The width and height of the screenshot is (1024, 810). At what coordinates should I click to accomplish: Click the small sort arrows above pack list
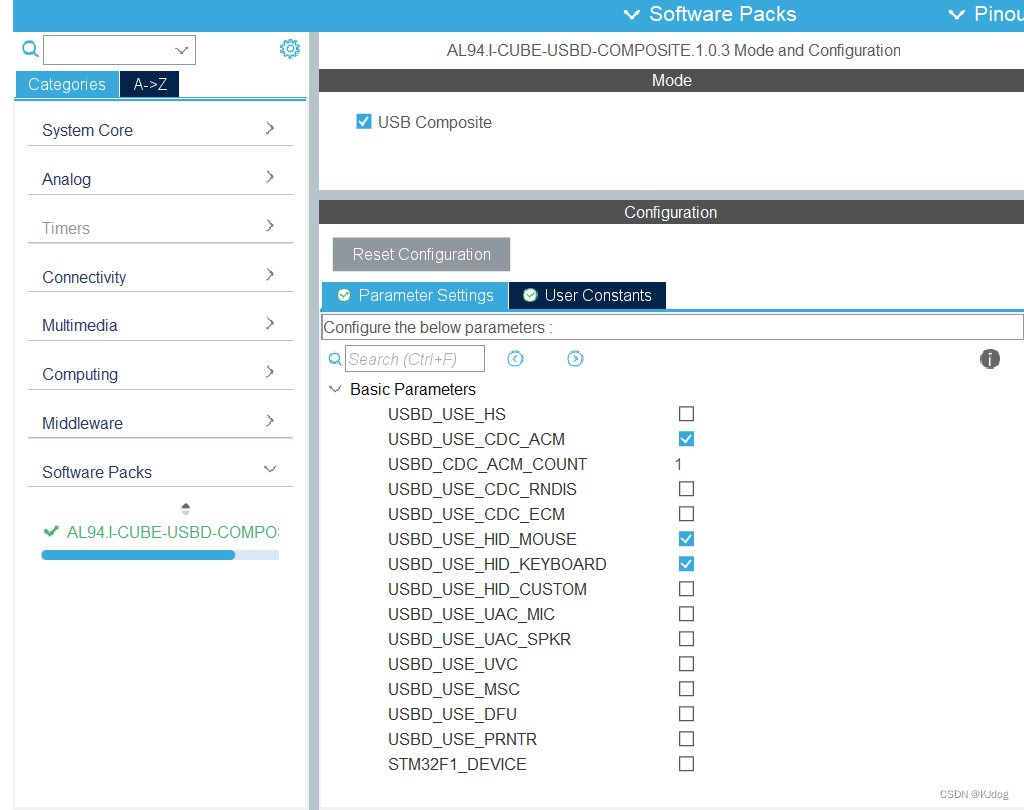point(185,509)
